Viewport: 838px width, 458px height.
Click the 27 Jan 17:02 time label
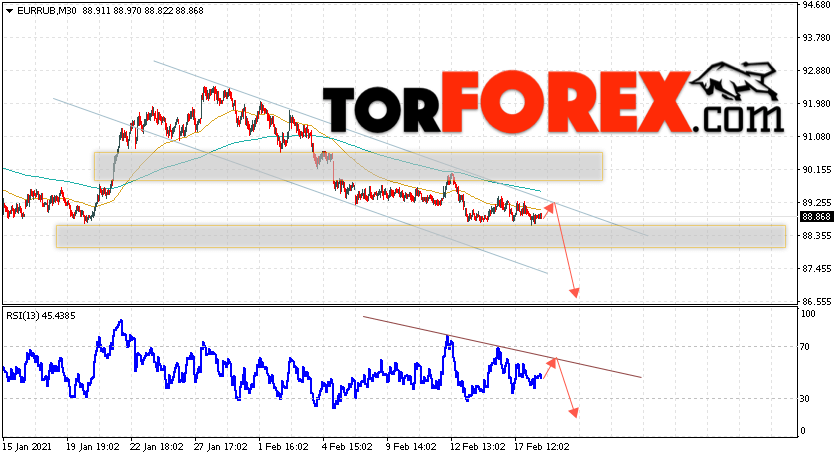click(x=223, y=446)
